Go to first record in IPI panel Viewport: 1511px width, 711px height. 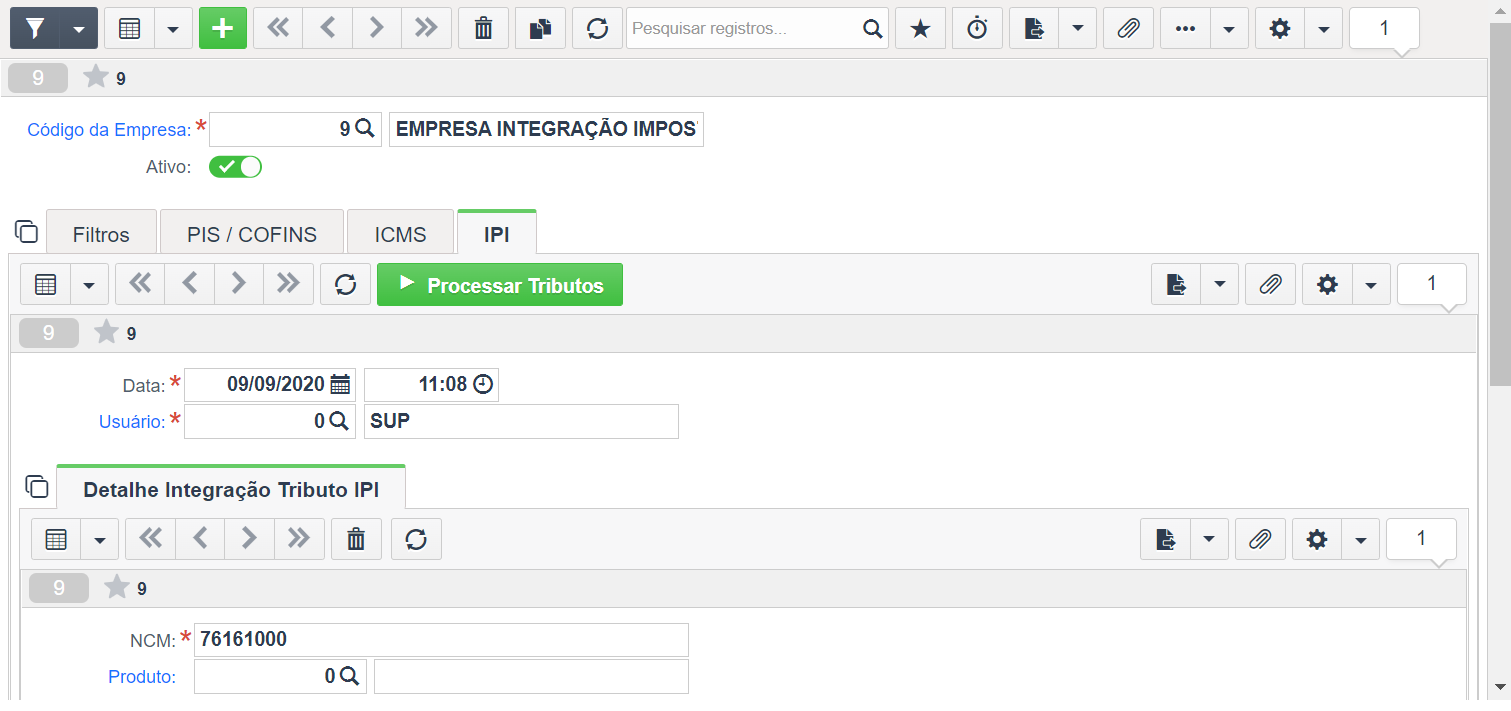point(140,284)
